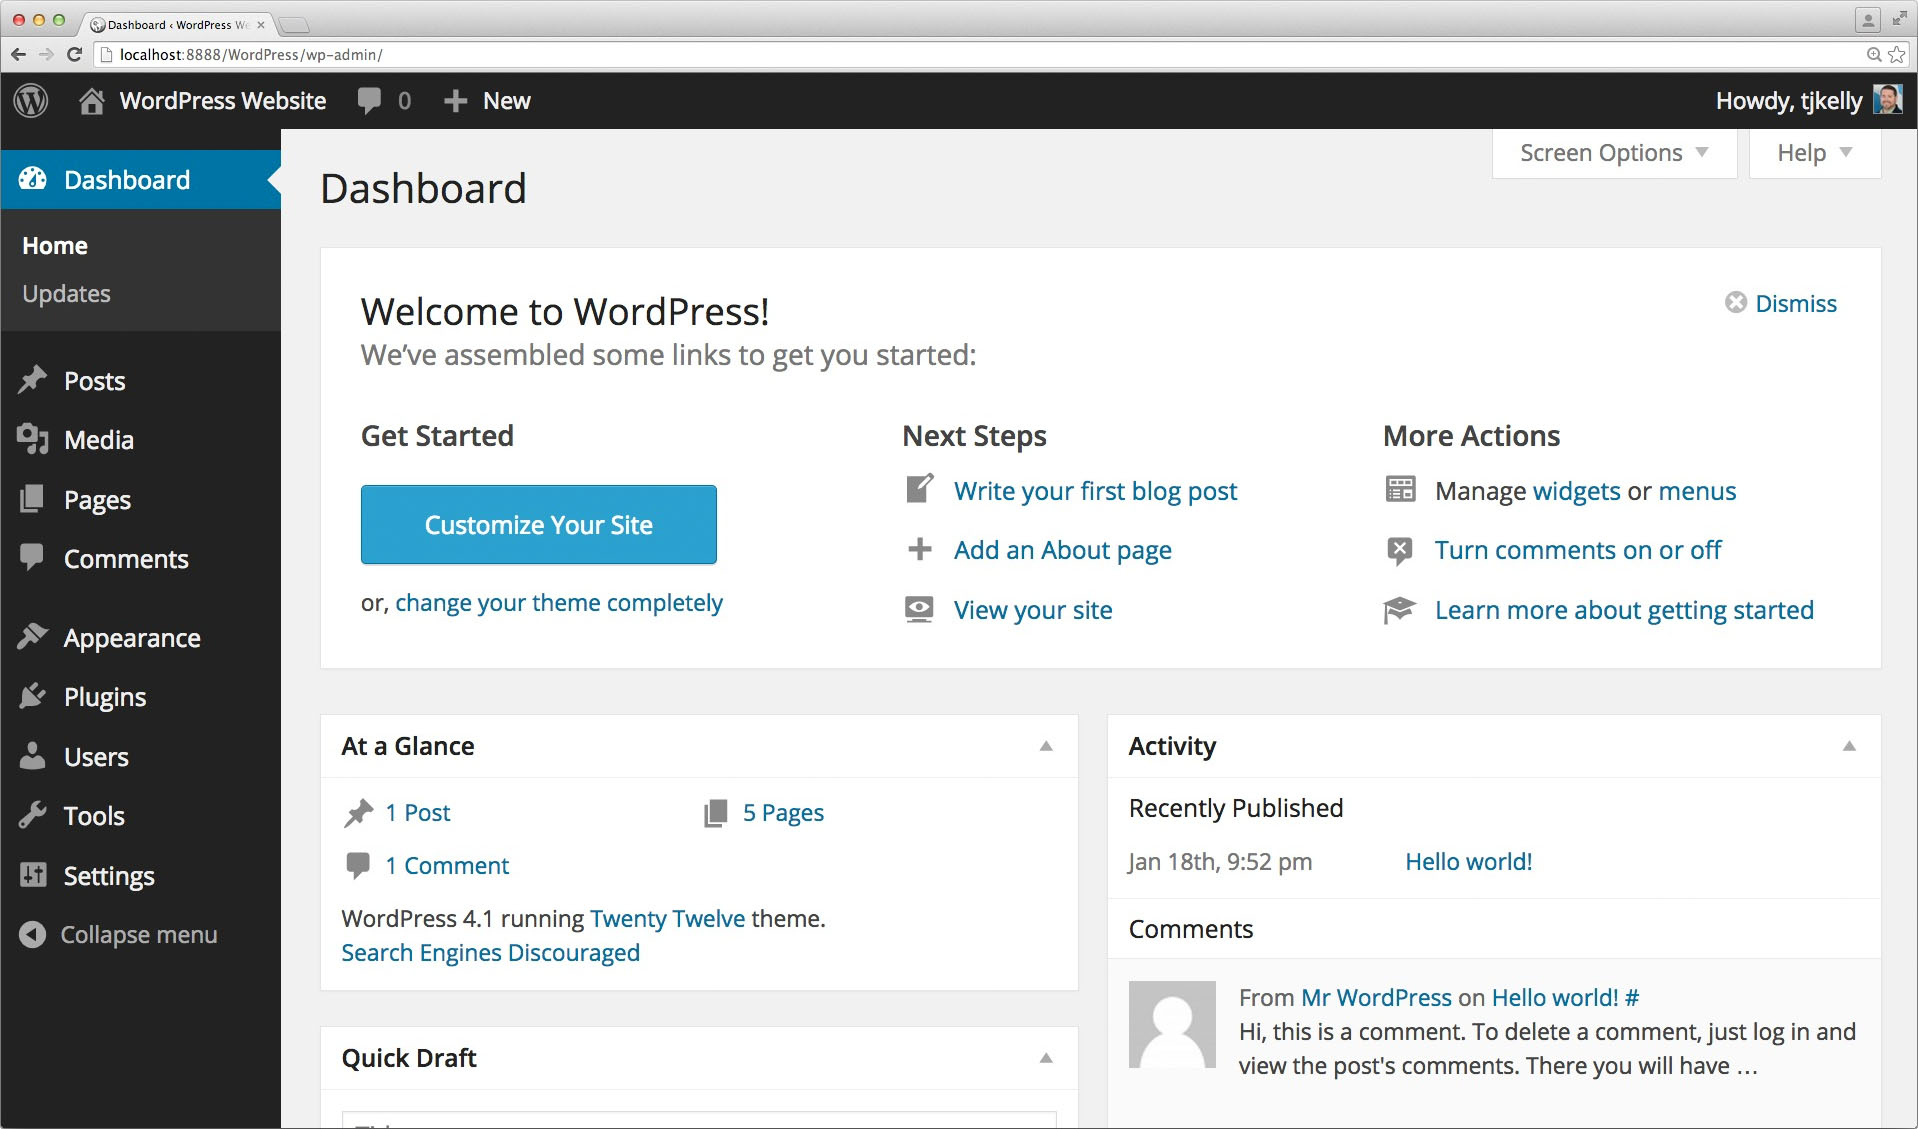Click the home icon beside WordPress Website
This screenshot has width=1918, height=1129.
click(x=92, y=101)
